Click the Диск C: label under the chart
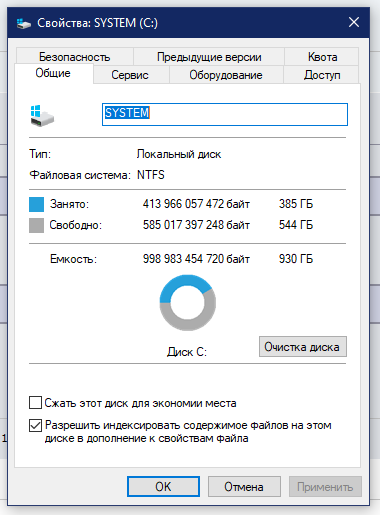The width and height of the screenshot is (380, 515). point(187,352)
